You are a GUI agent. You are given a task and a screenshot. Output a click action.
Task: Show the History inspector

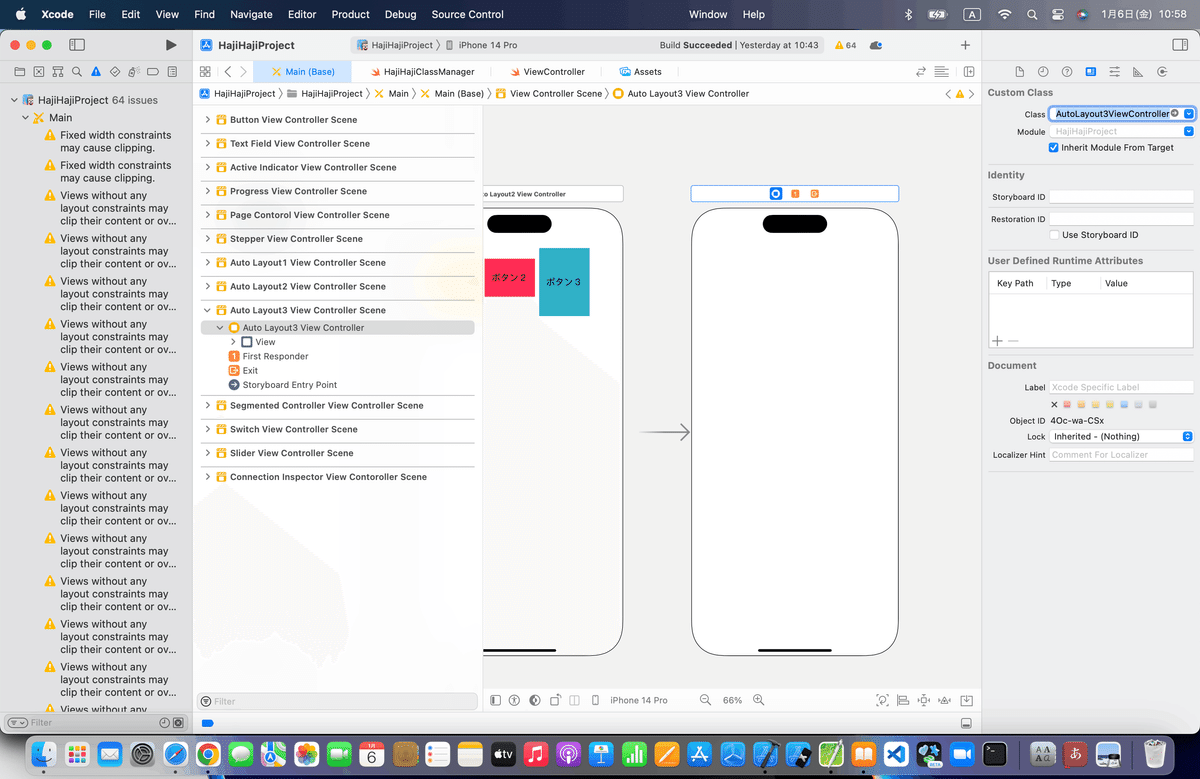[1043, 72]
